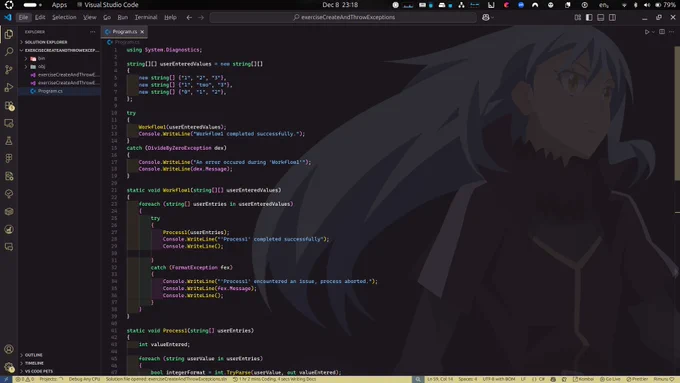Open the Copilot chat icon in title bar
Viewport: 680px width, 383px height.
point(486,17)
